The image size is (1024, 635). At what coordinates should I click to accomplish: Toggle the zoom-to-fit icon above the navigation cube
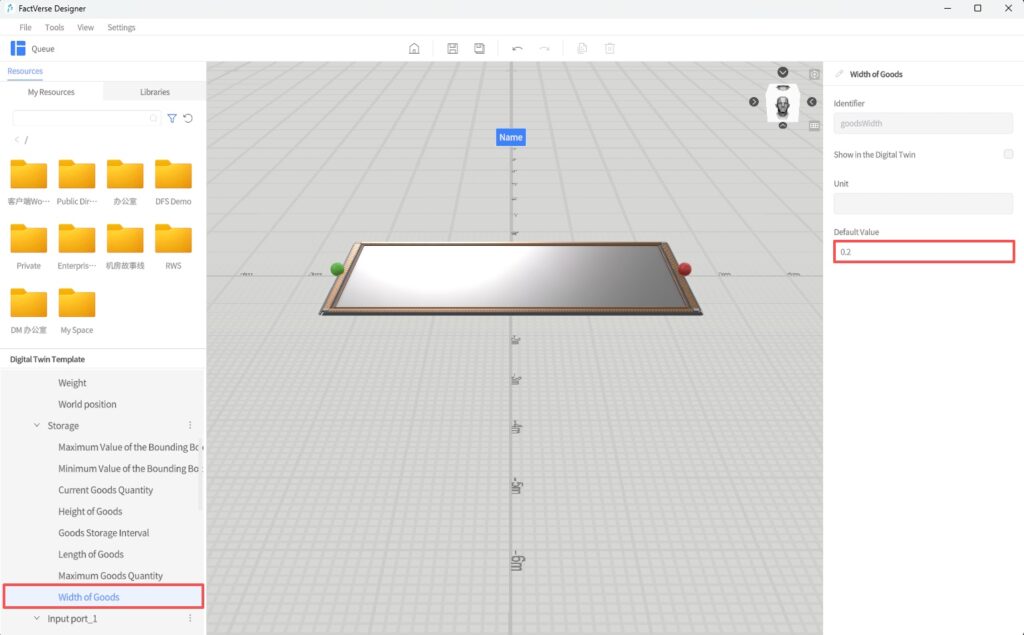[813, 74]
